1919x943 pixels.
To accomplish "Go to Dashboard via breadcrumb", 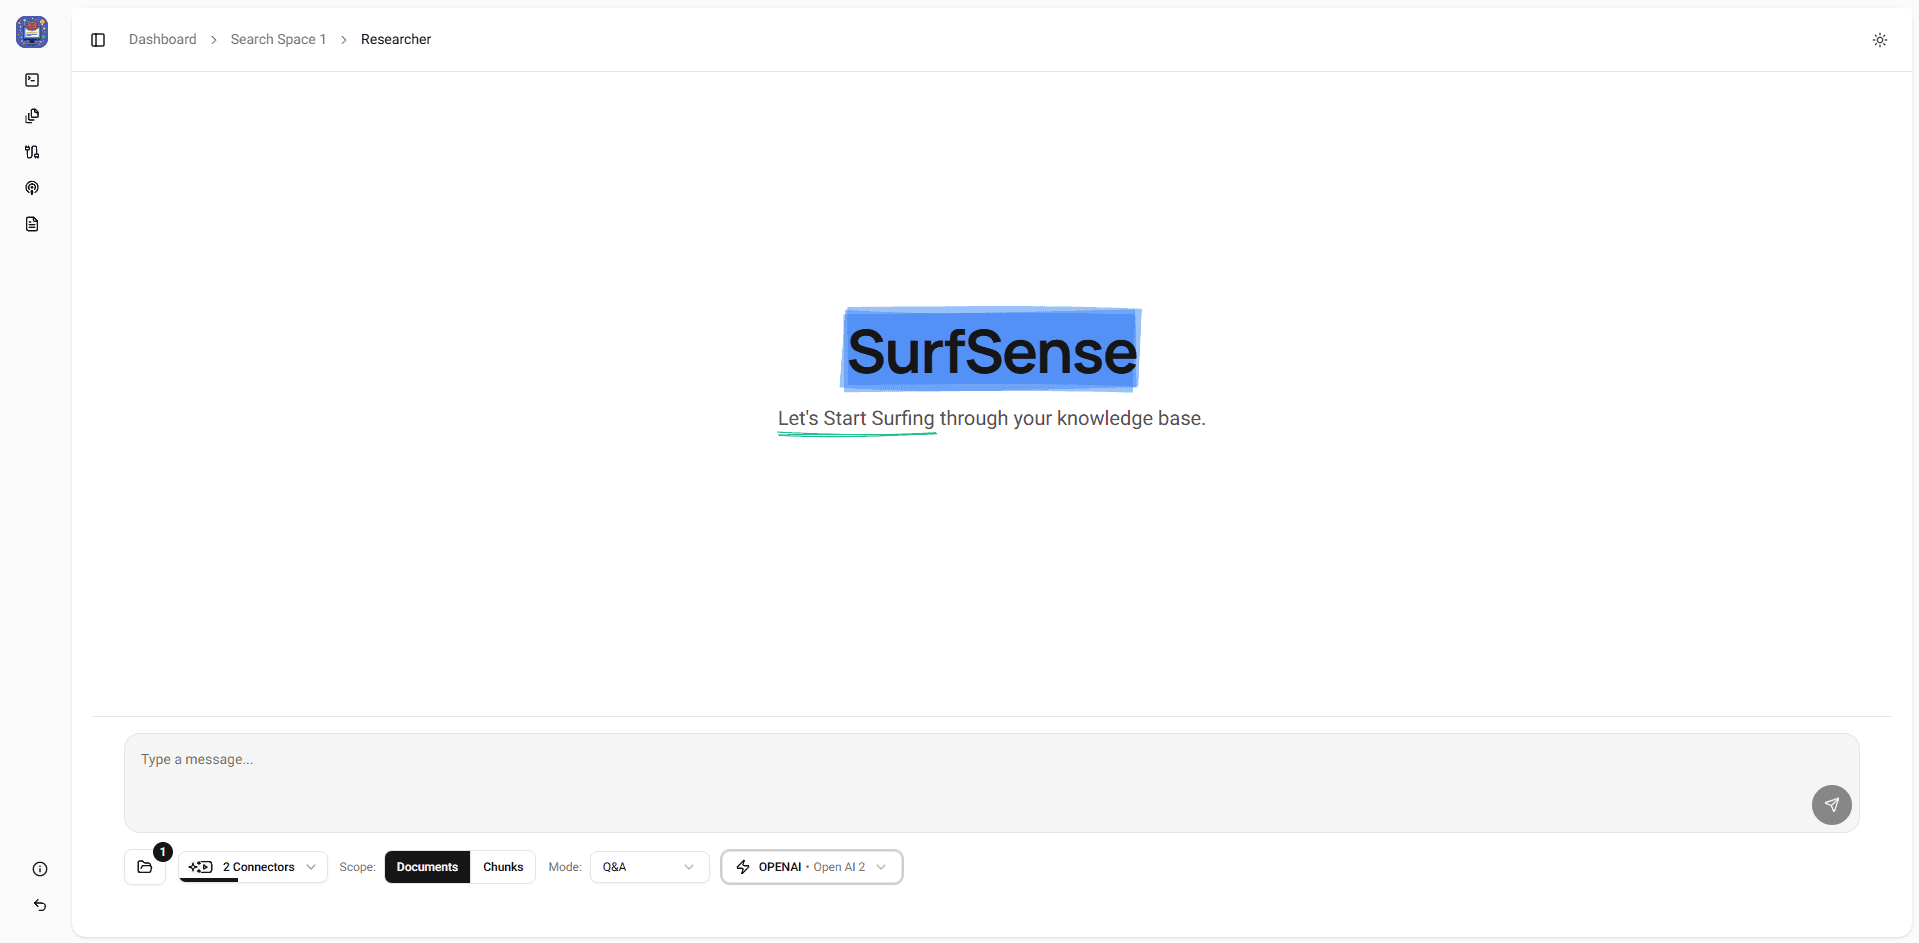I will (x=163, y=40).
